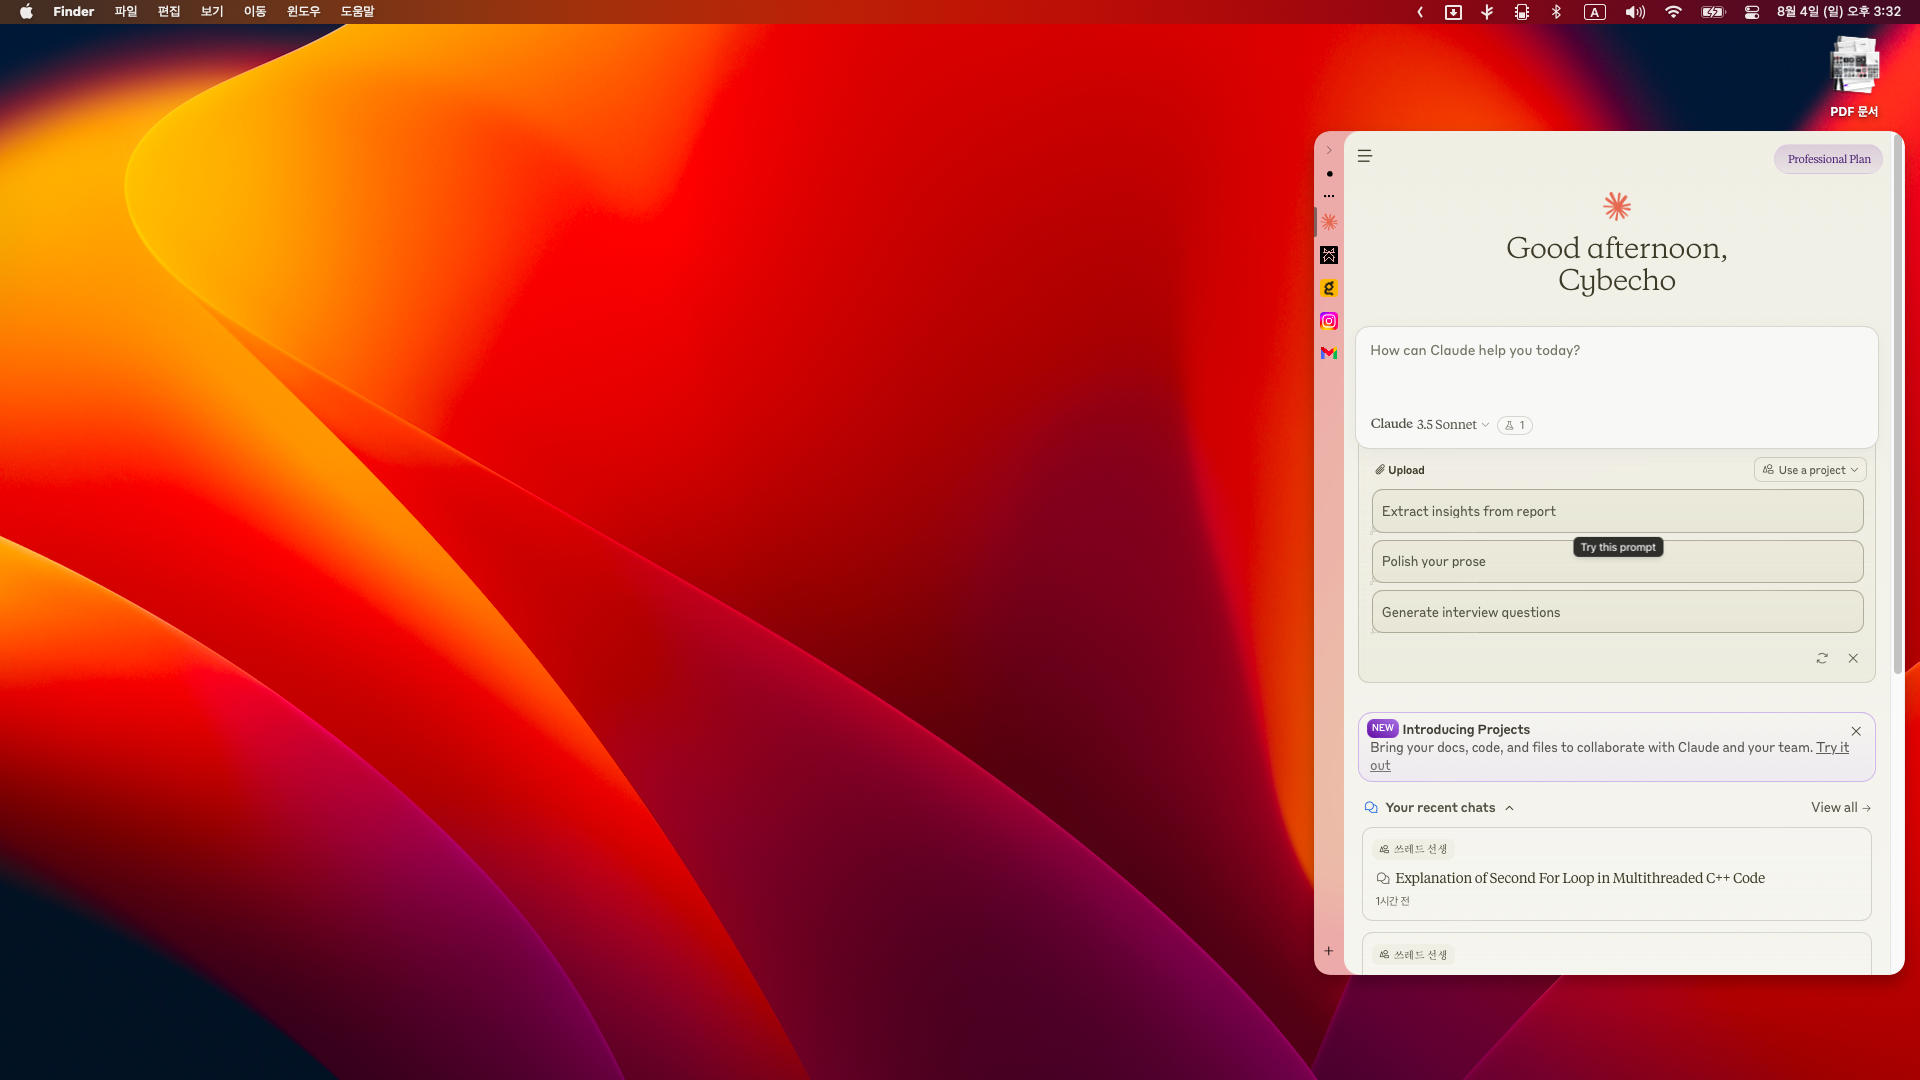
Task: Click the chip monitor menu bar icon
Action: [x=1522, y=12]
